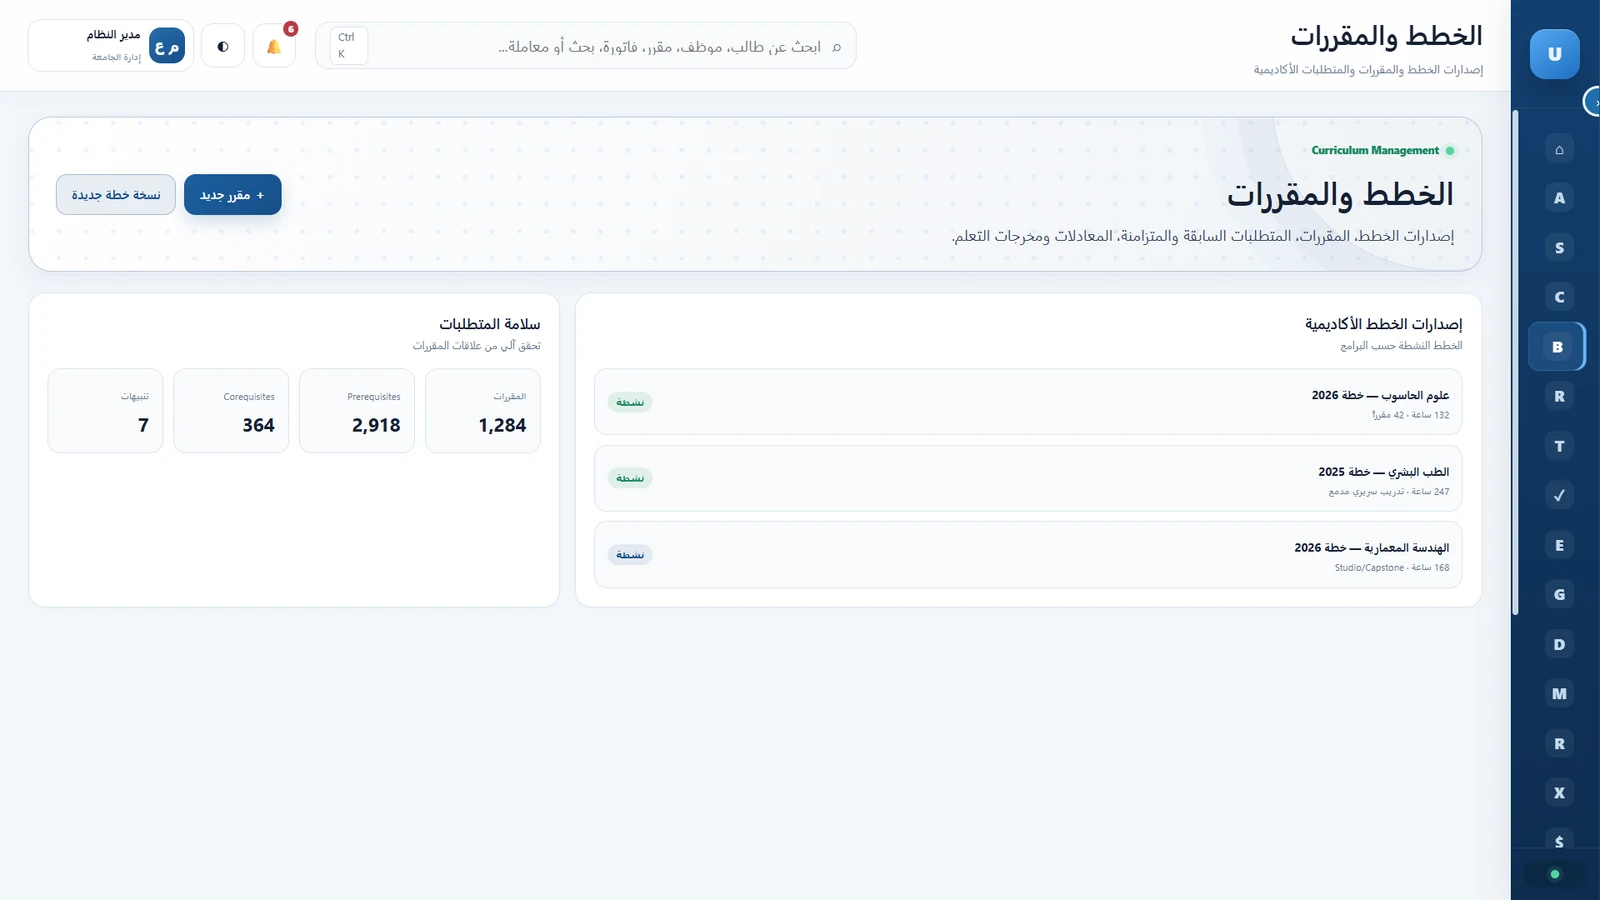Click the sidebar vertical scrollbar

click(x=1515, y=362)
